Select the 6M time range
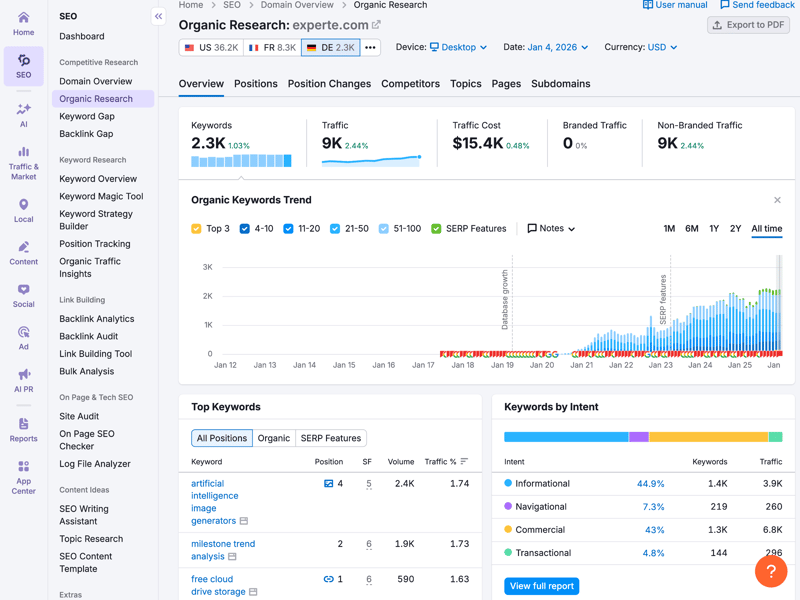Image resolution: width=800 pixels, height=600 pixels. (691, 229)
